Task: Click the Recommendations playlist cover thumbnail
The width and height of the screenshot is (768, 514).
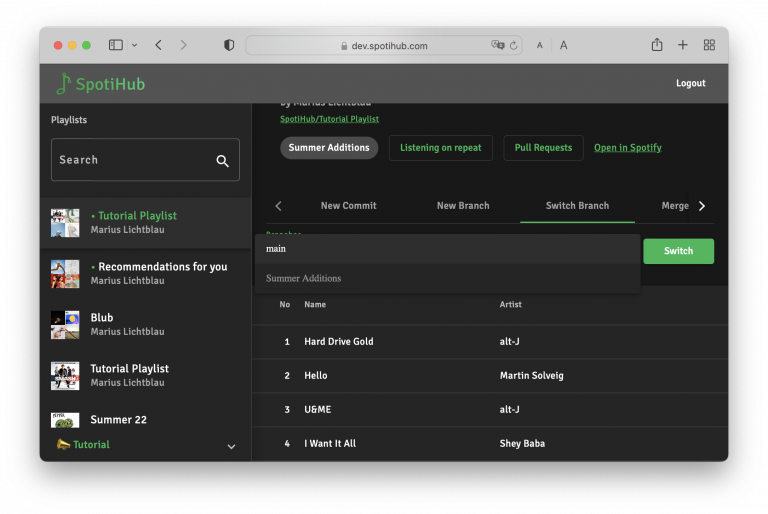Action: coord(65,274)
